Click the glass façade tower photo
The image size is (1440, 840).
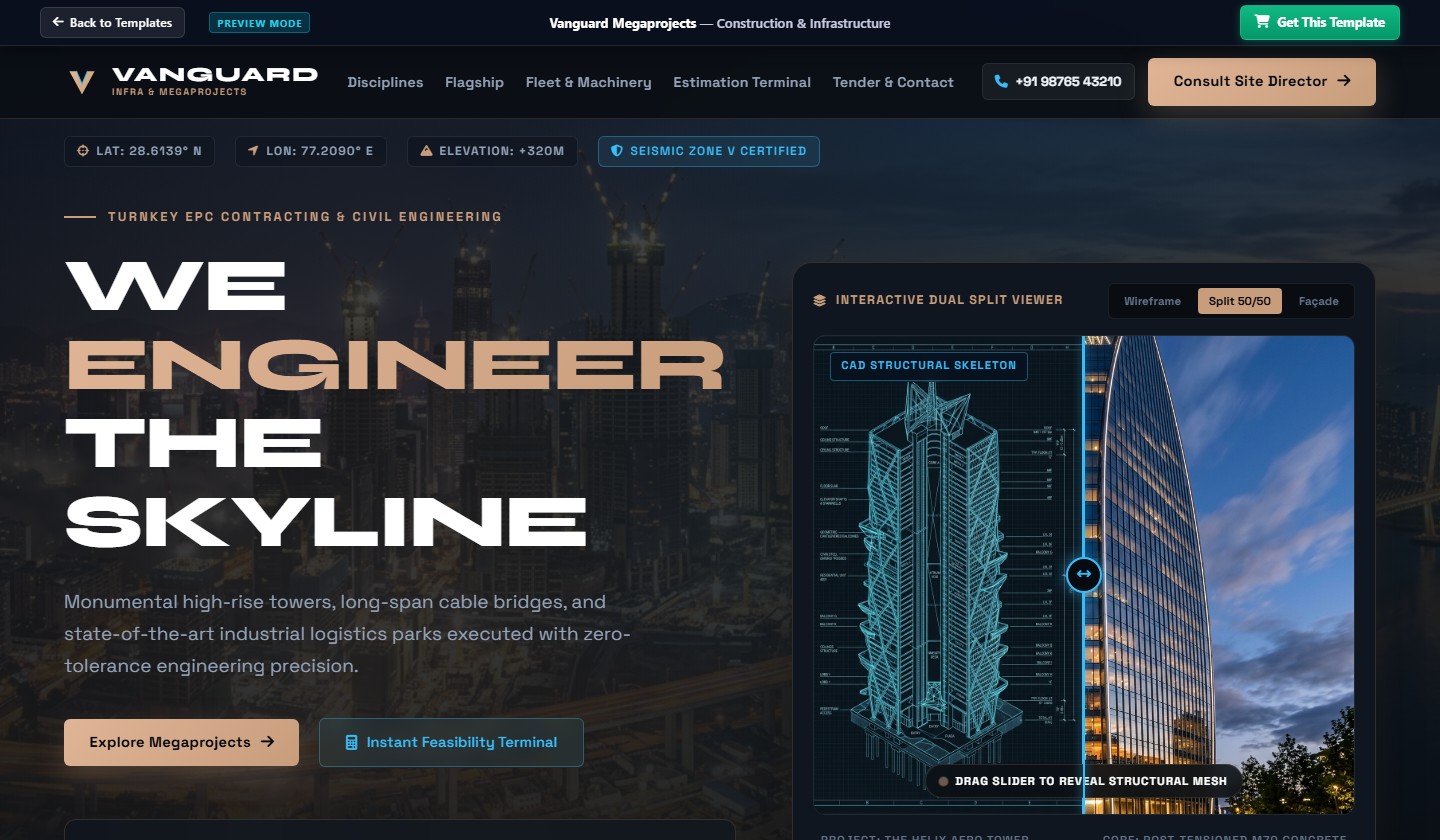pyautogui.click(x=1219, y=574)
